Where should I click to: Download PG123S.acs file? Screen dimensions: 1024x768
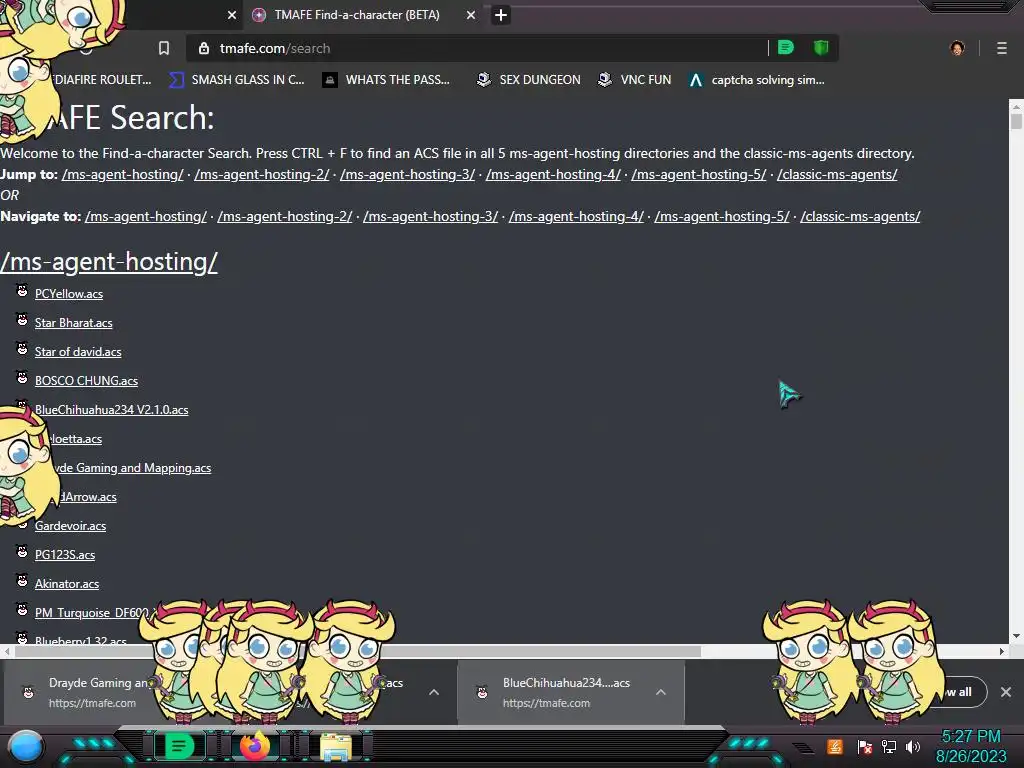pos(65,555)
